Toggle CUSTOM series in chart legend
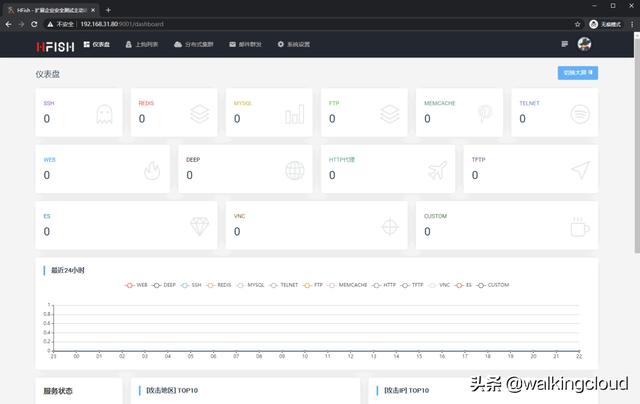Image resolution: width=640 pixels, height=404 pixels. [493, 285]
